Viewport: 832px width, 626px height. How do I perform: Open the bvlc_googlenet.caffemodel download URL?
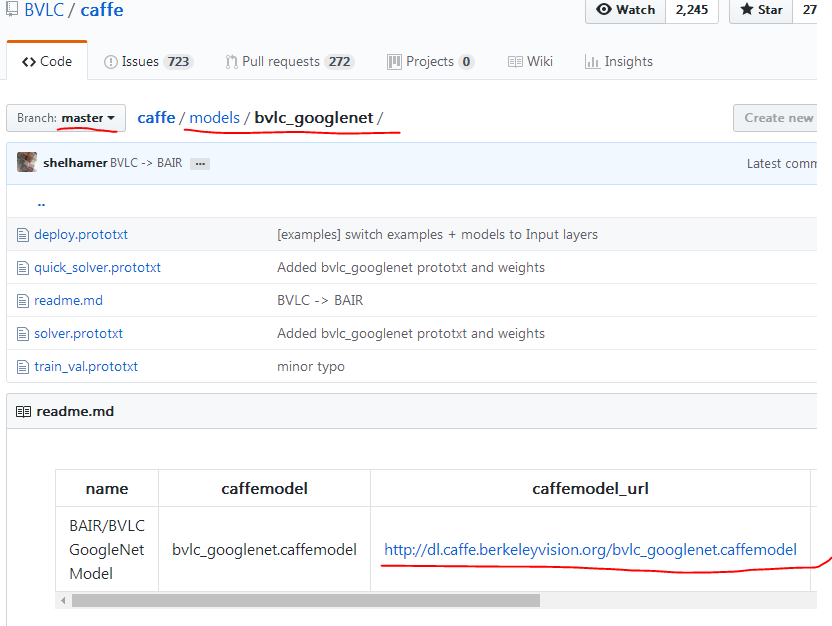pyautogui.click(x=590, y=550)
